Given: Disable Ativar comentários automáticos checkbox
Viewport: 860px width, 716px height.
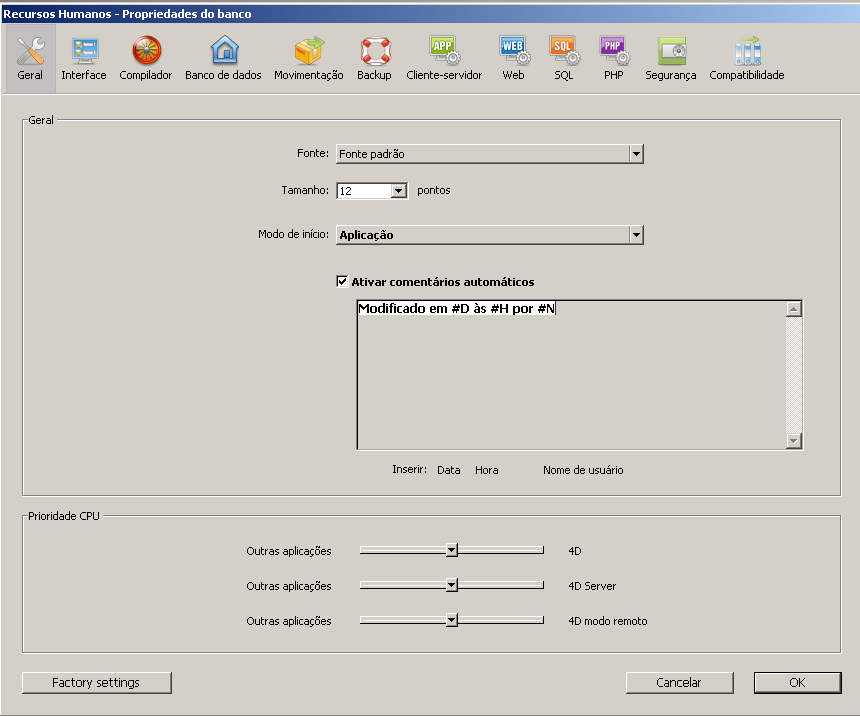Looking at the screenshot, I should click(343, 282).
